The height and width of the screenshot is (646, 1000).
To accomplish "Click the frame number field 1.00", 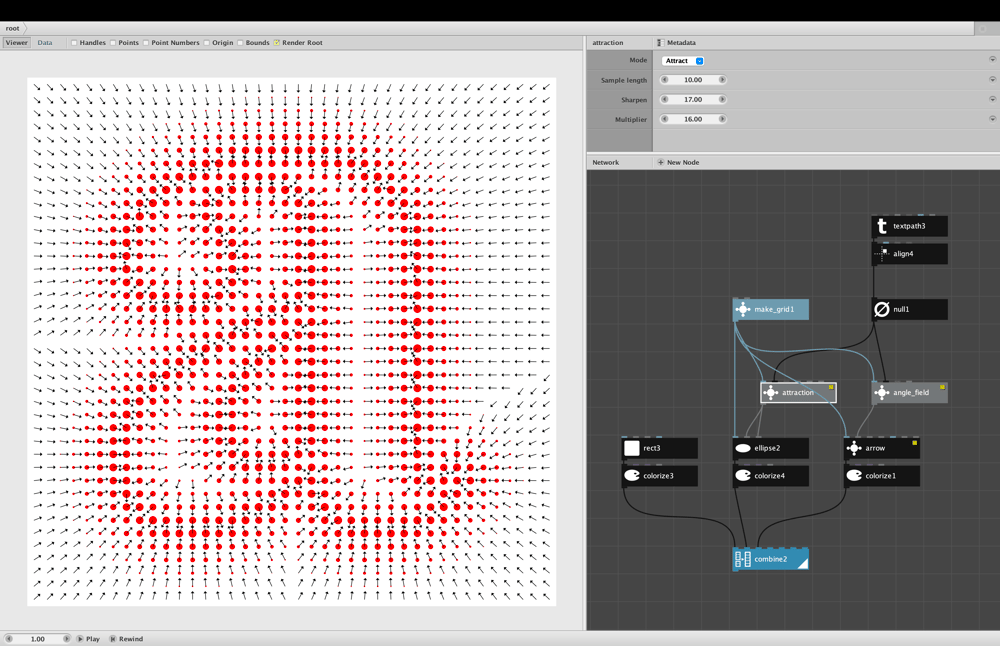I will (x=38, y=639).
